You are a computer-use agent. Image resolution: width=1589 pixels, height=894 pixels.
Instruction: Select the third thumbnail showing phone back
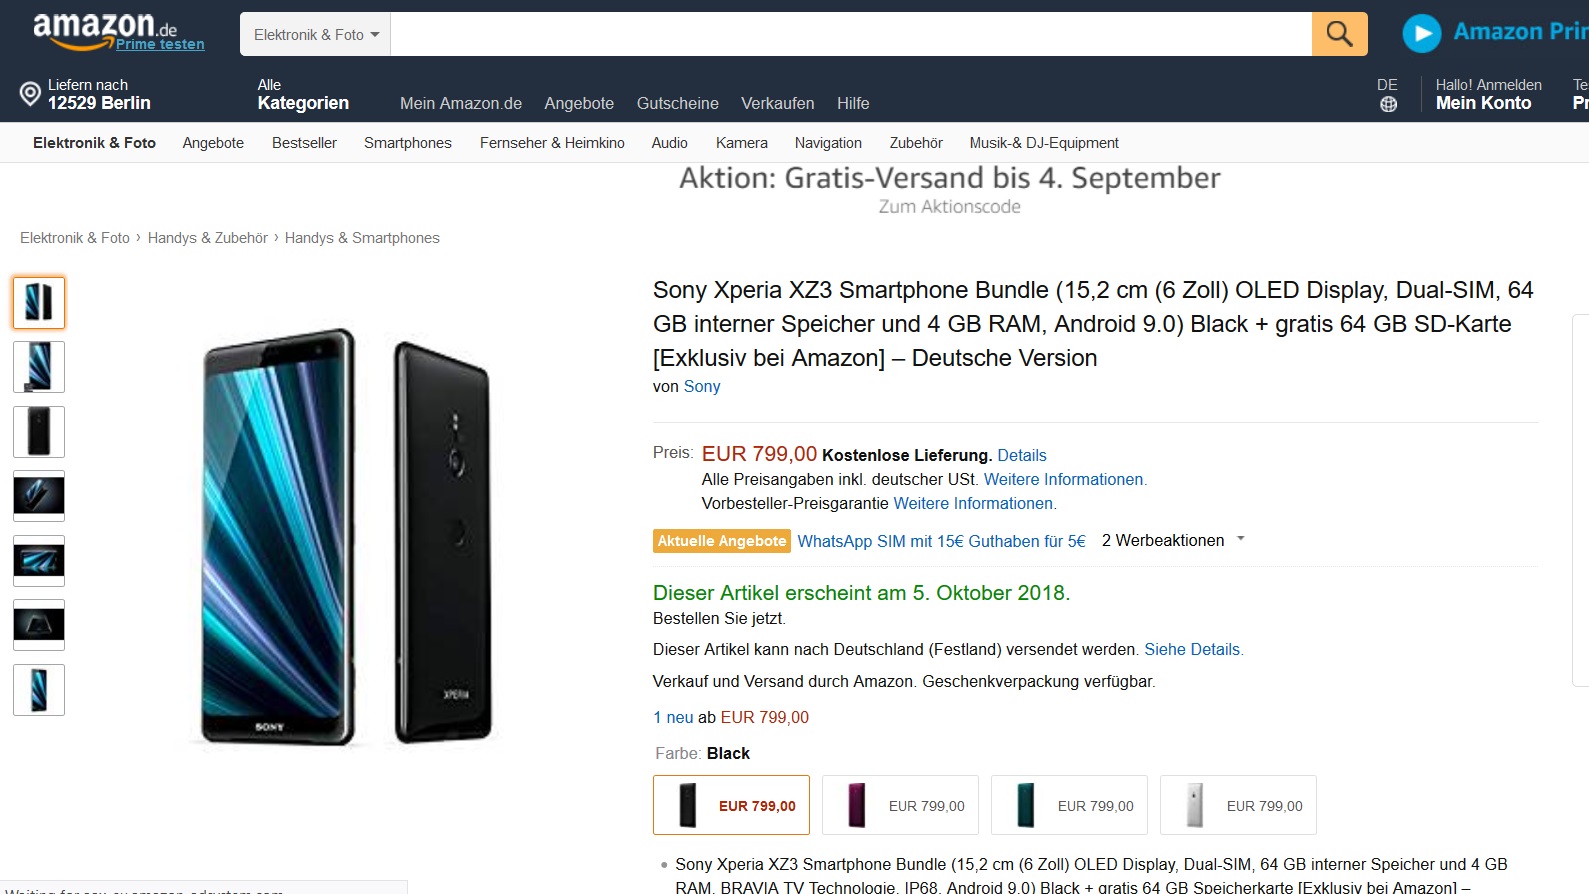click(39, 432)
